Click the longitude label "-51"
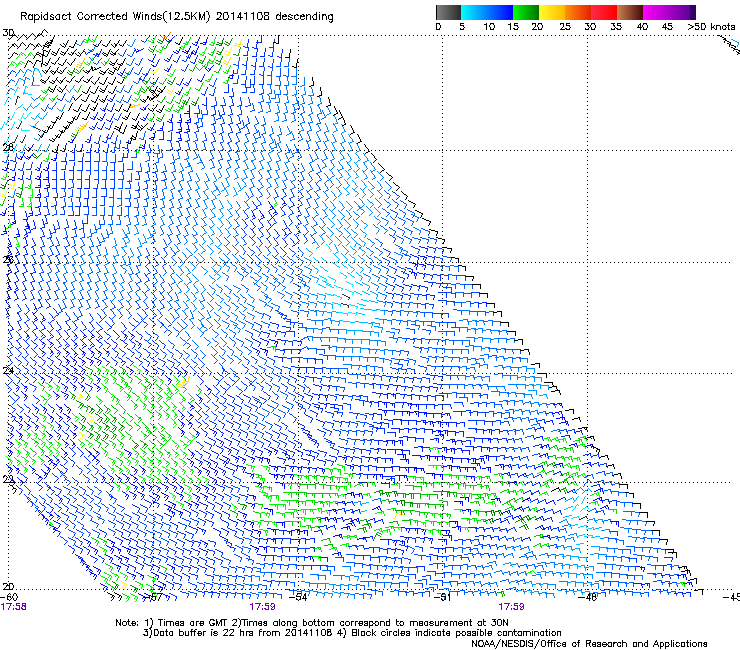The image size is (740, 650). [x=443, y=597]
